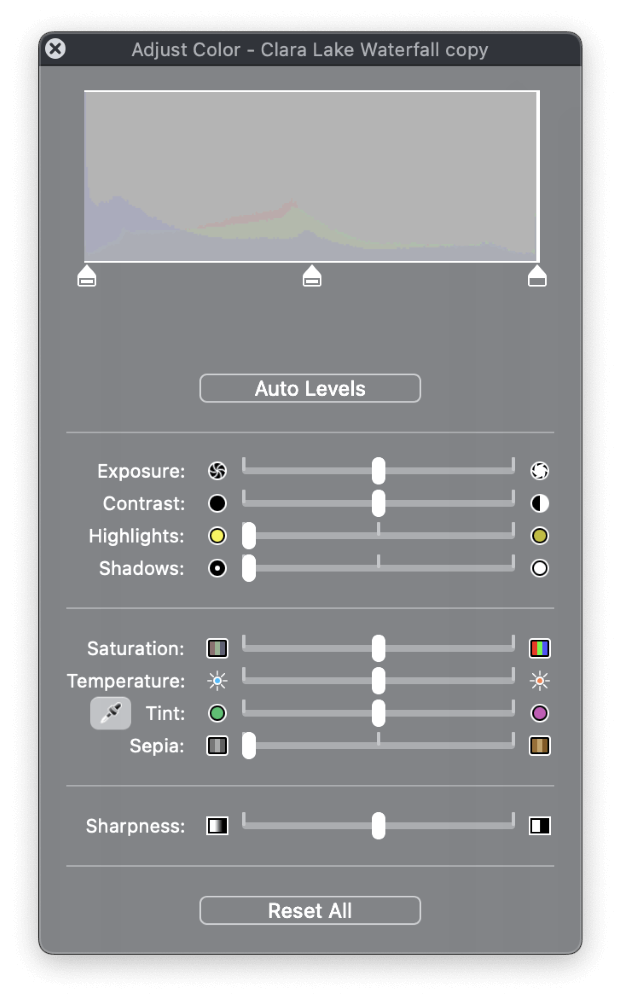Click the high exposure aperture icon
This screenshot has width=621, height=1000.
point(539,471)
